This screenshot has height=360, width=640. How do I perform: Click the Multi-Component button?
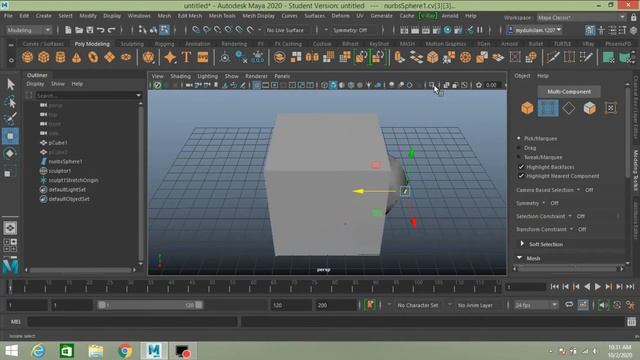569,91
